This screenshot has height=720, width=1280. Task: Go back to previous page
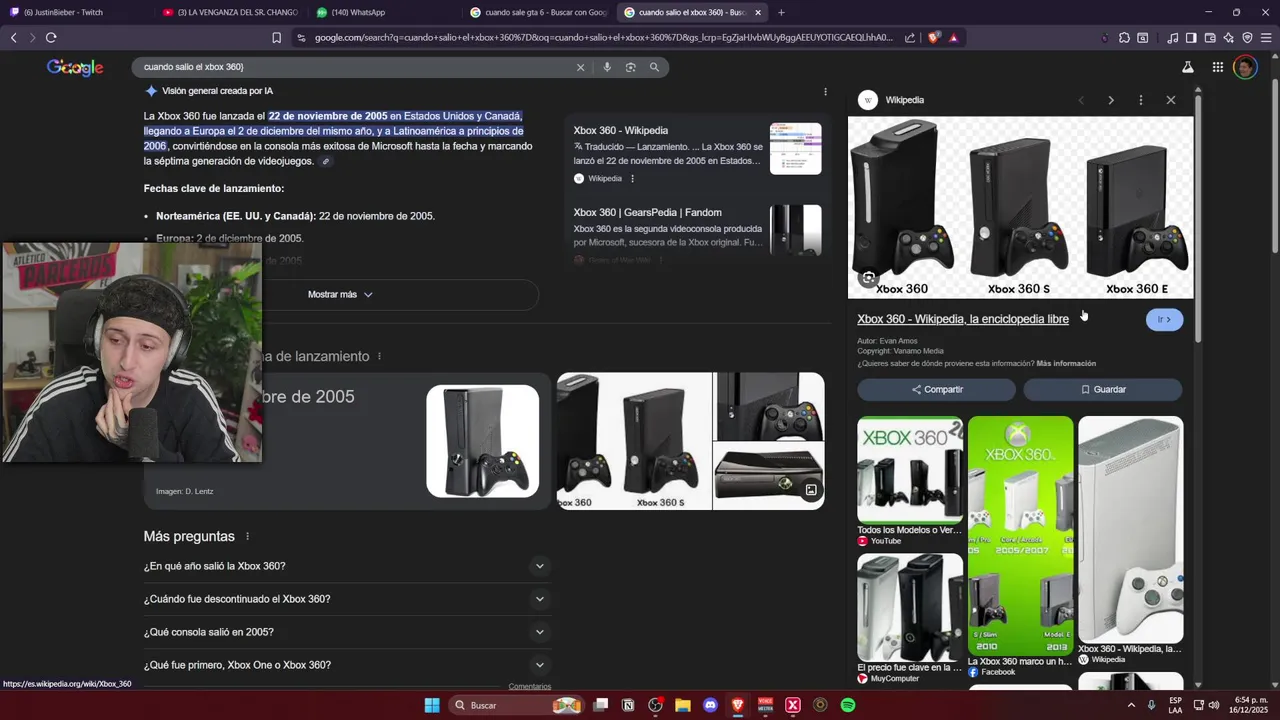coord(14,38)
